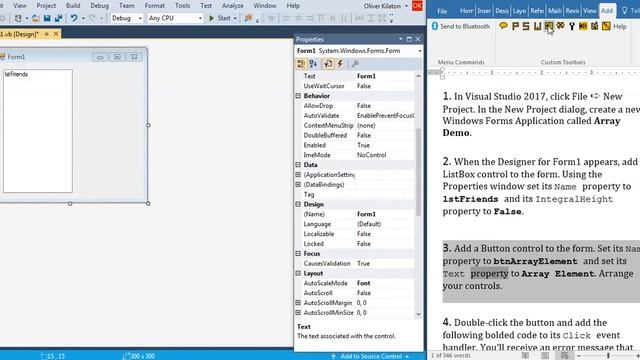Click Add to Source Control in status bar
This screenshot has width=640, height=360.
tap(371, 356)
